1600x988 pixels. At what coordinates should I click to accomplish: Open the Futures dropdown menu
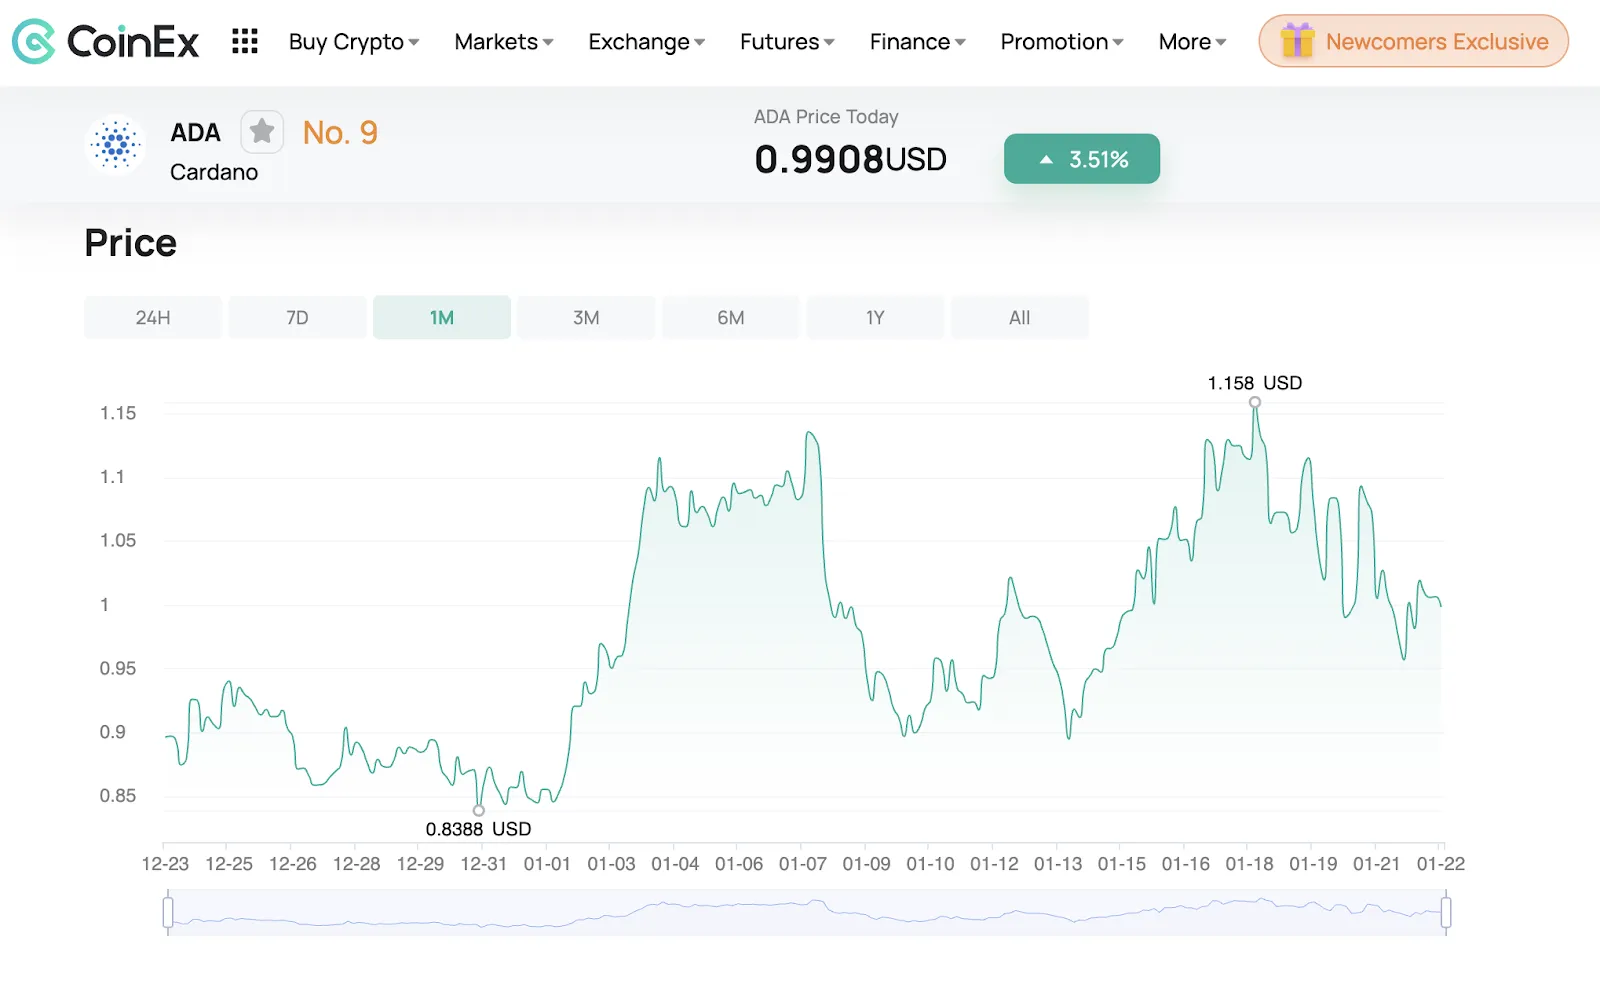pos(787,42)
